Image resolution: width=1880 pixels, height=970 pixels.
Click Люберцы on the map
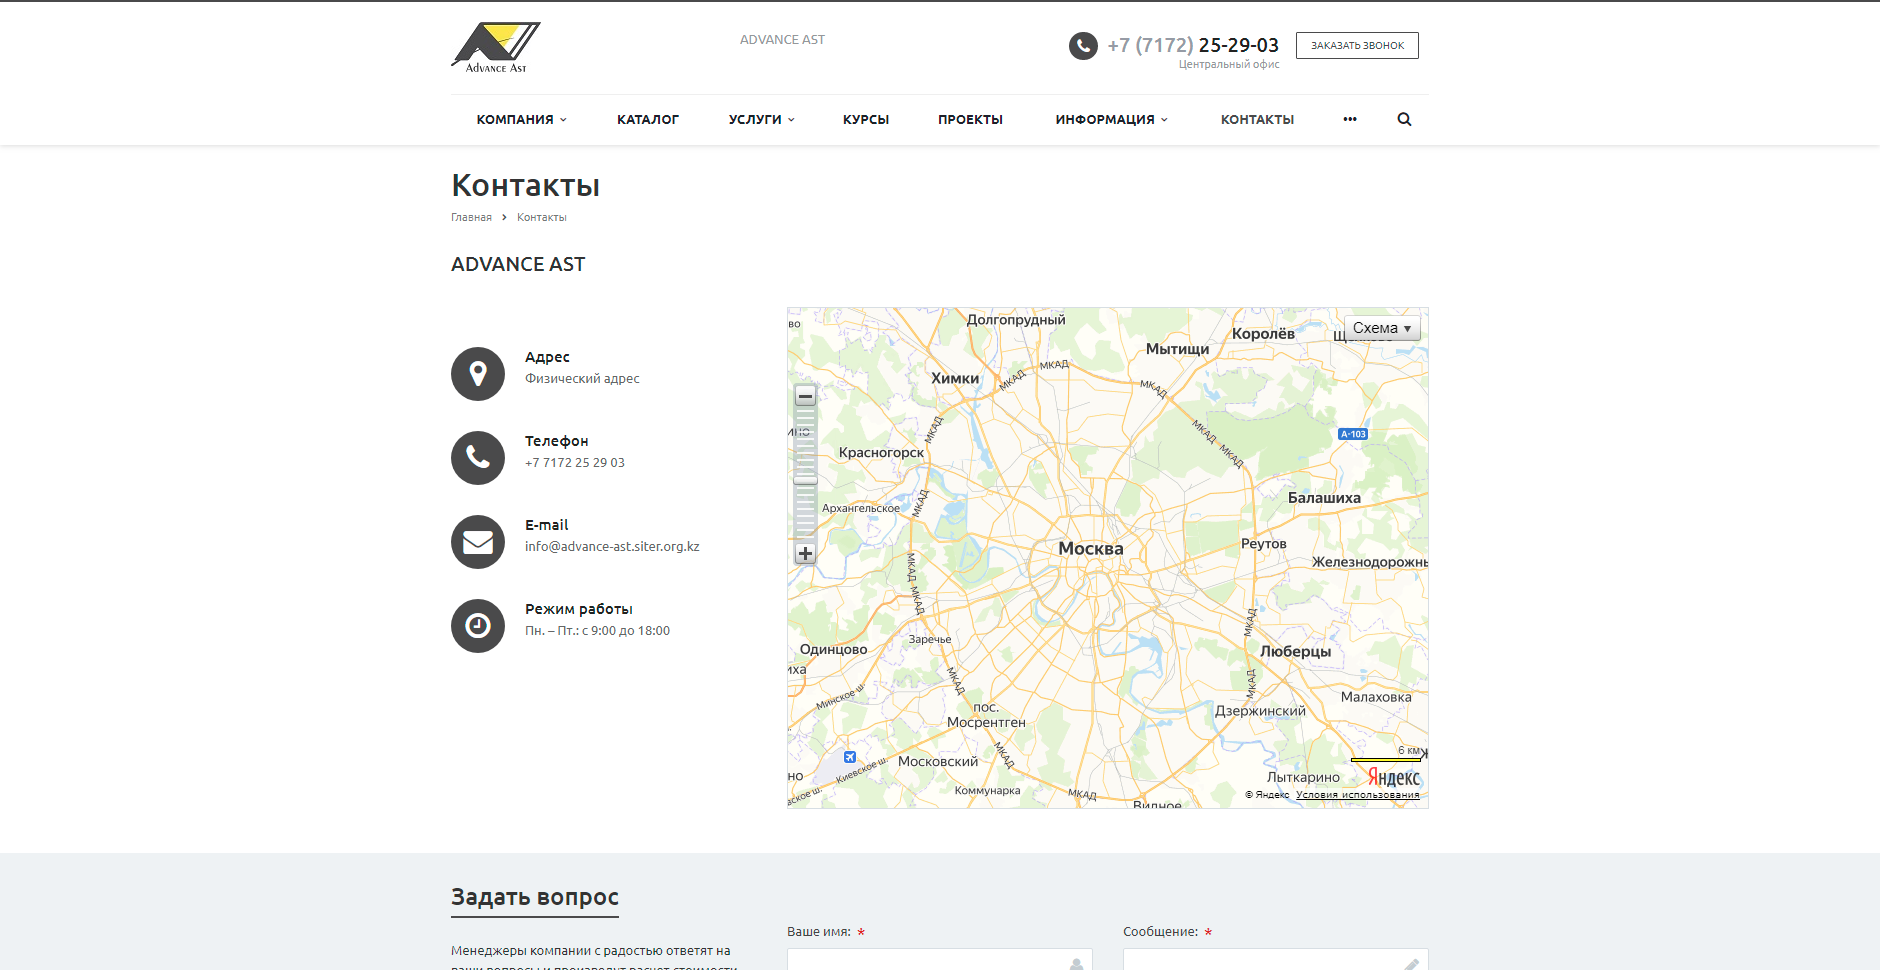[x=1295, y=651]
